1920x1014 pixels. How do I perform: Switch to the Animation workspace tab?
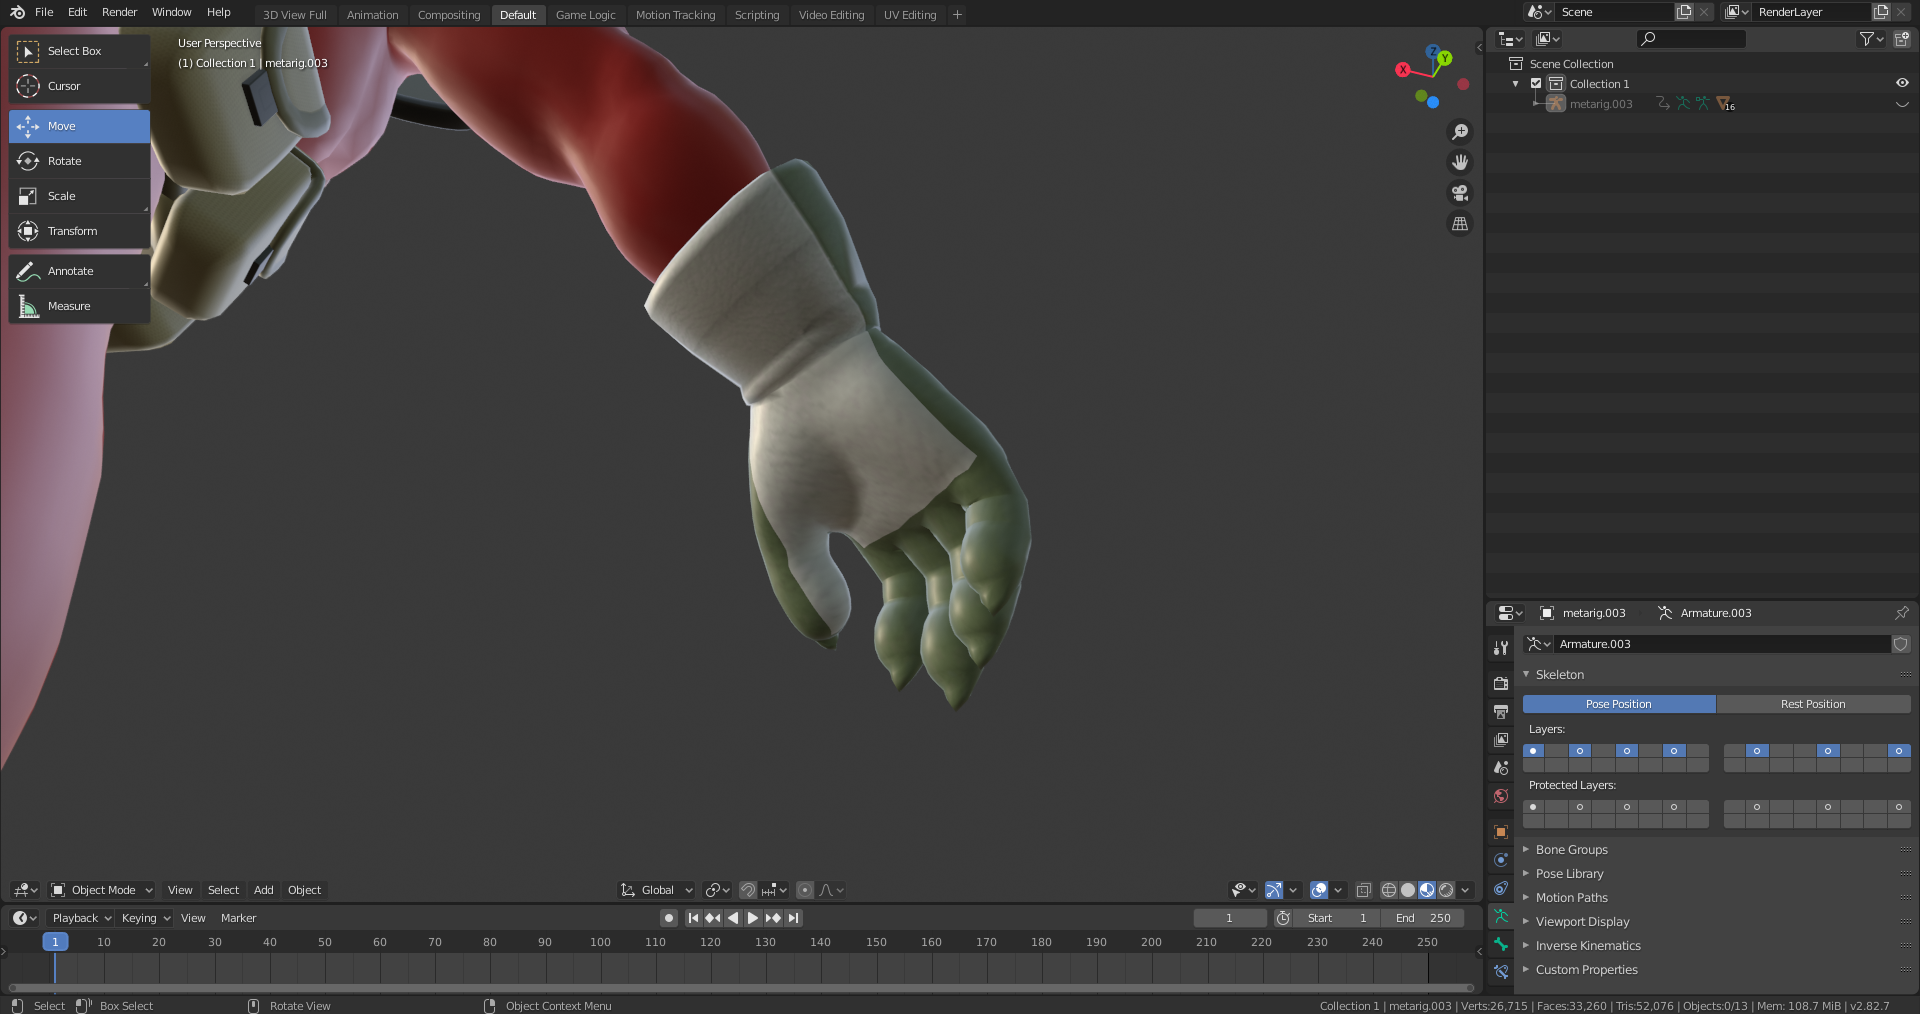(372, 15)
